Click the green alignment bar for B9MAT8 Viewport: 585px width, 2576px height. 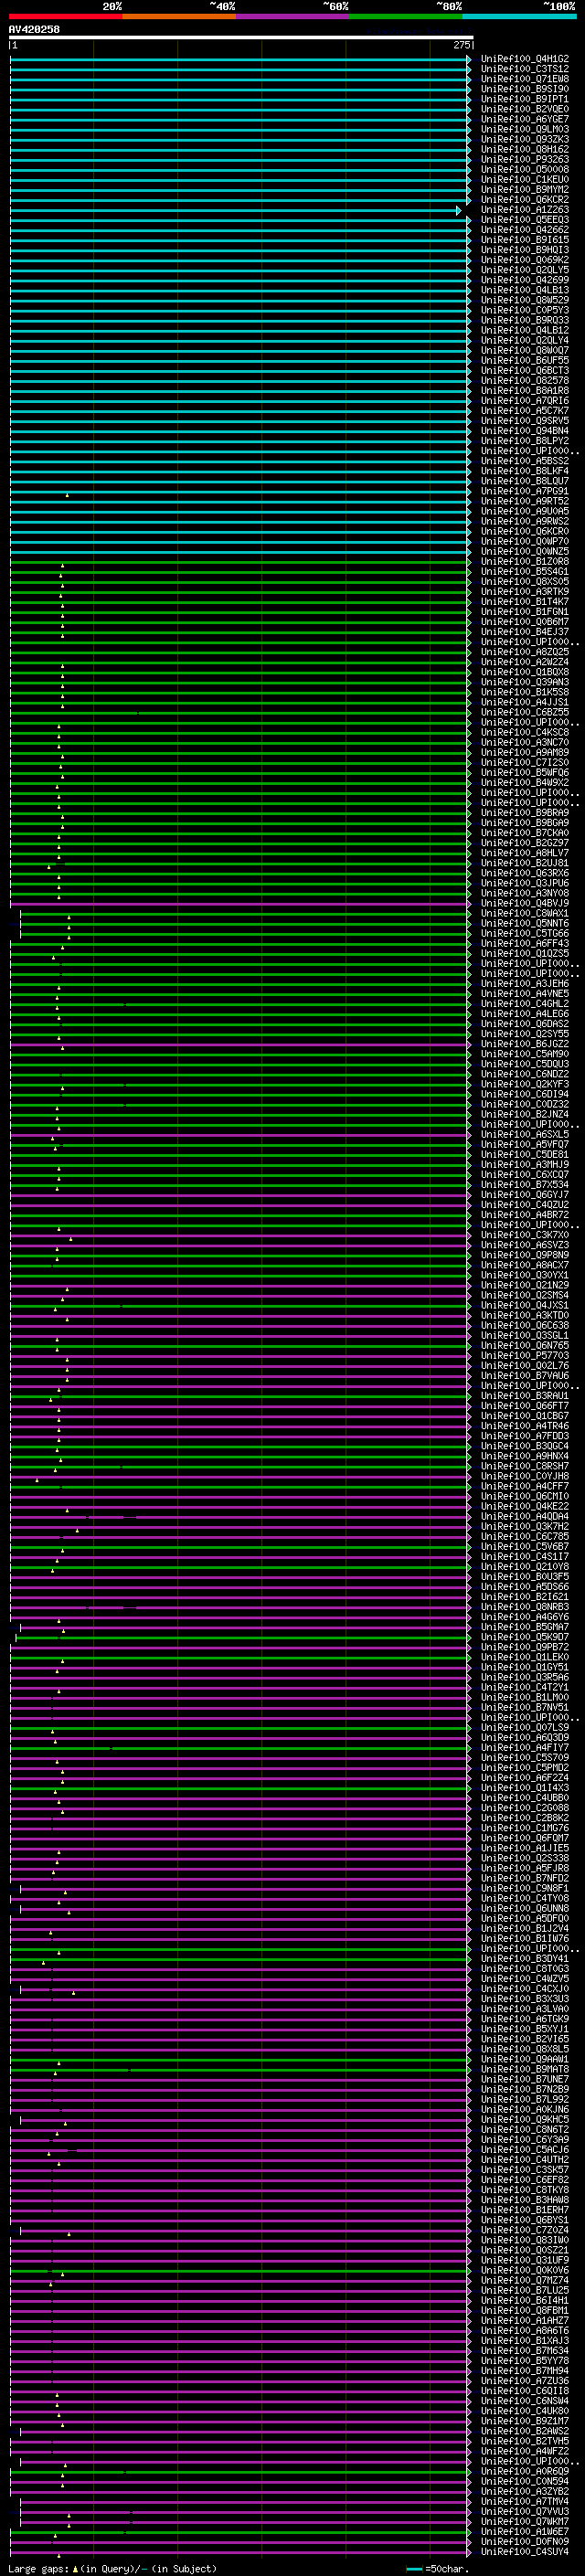coord(240,2071)
